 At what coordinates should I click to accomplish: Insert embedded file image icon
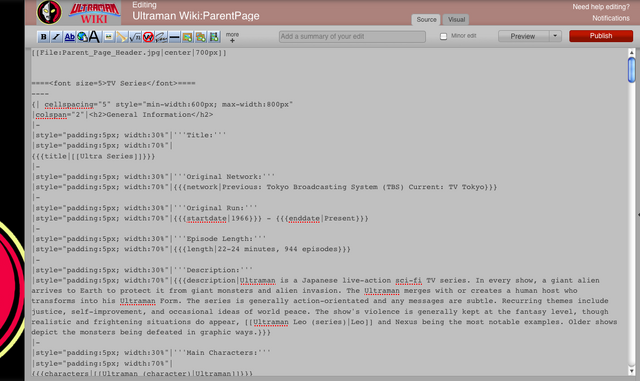[109, 37]
